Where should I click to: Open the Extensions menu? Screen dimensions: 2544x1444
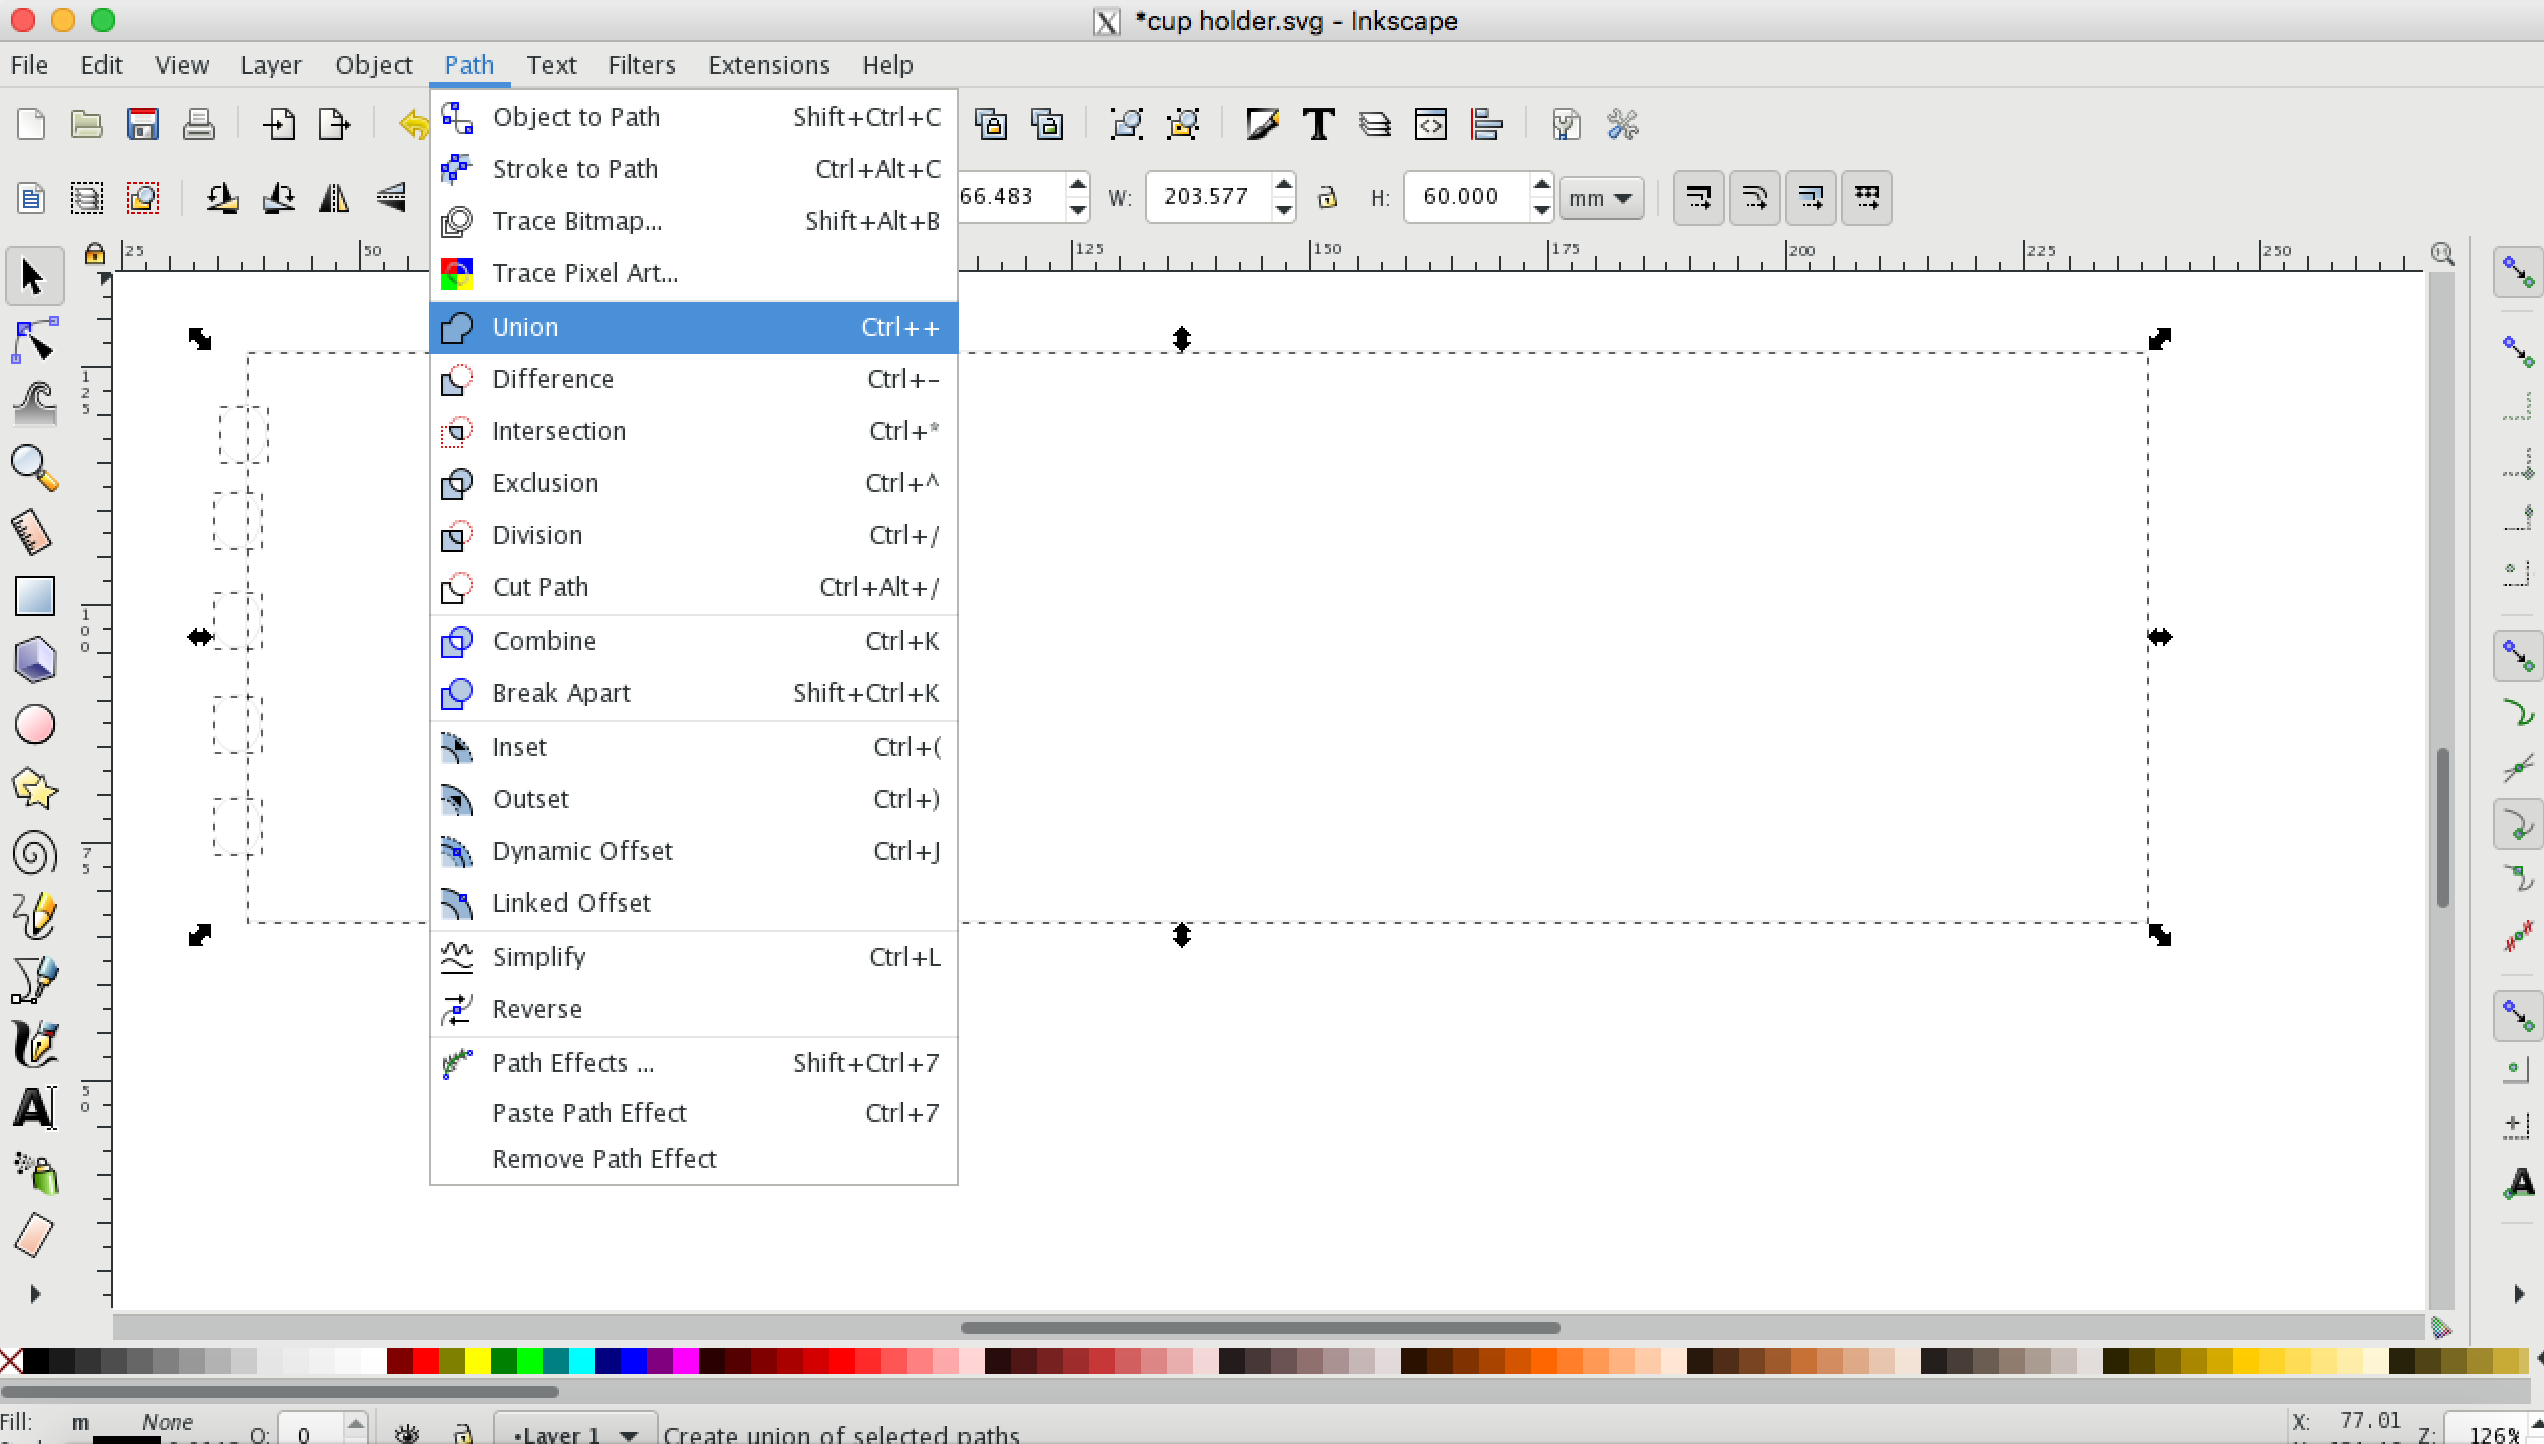coord(768,65)
